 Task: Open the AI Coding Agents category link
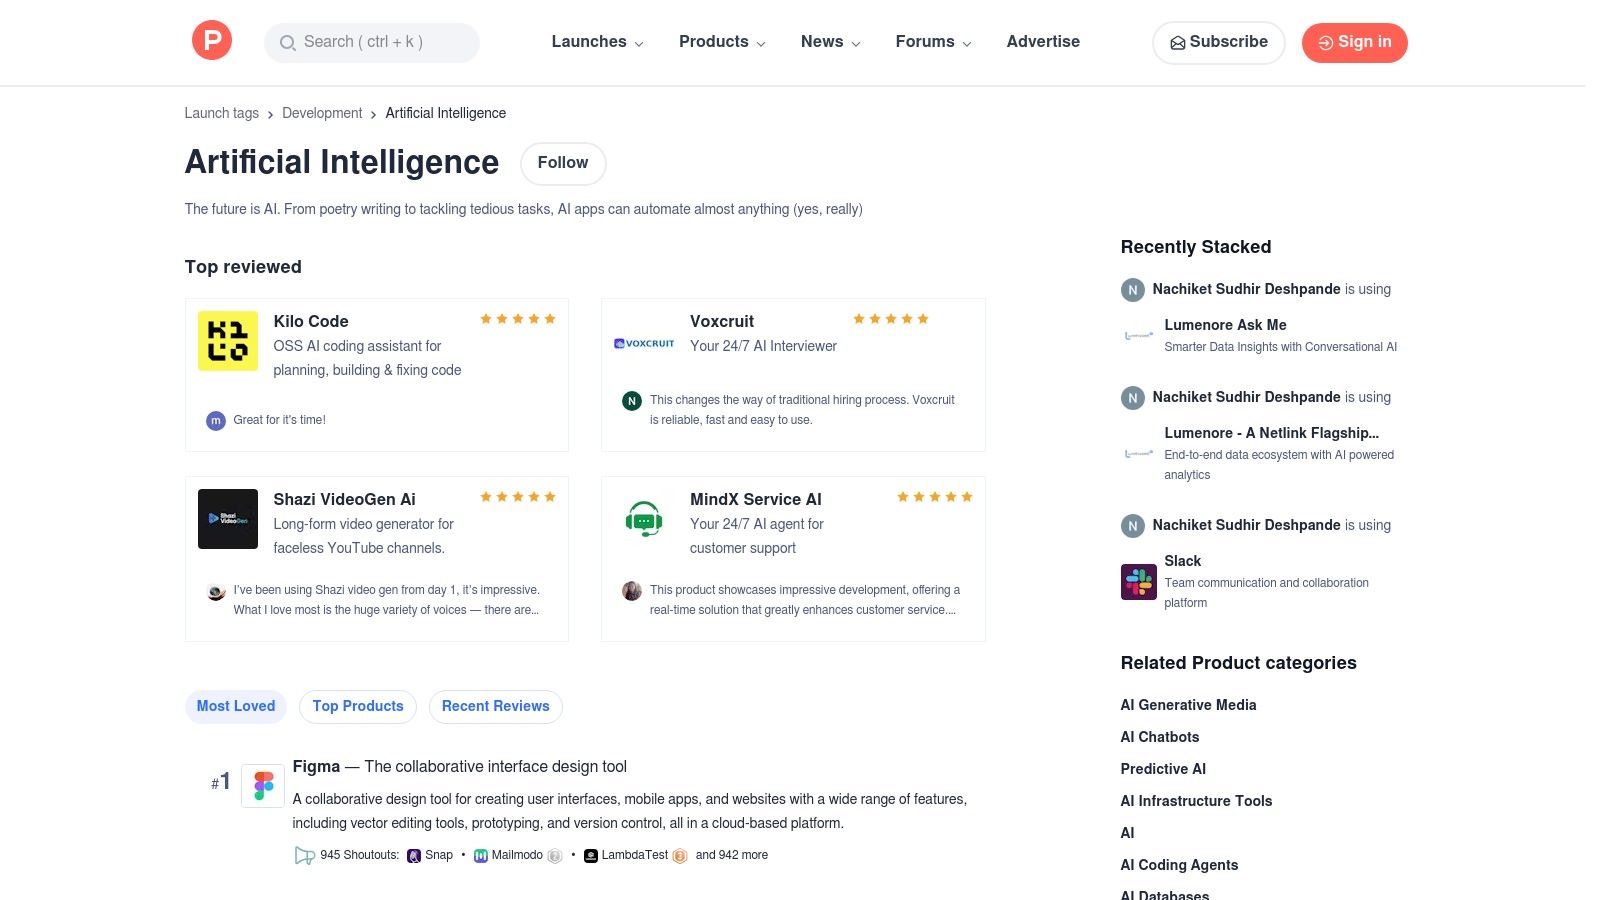1179,865
